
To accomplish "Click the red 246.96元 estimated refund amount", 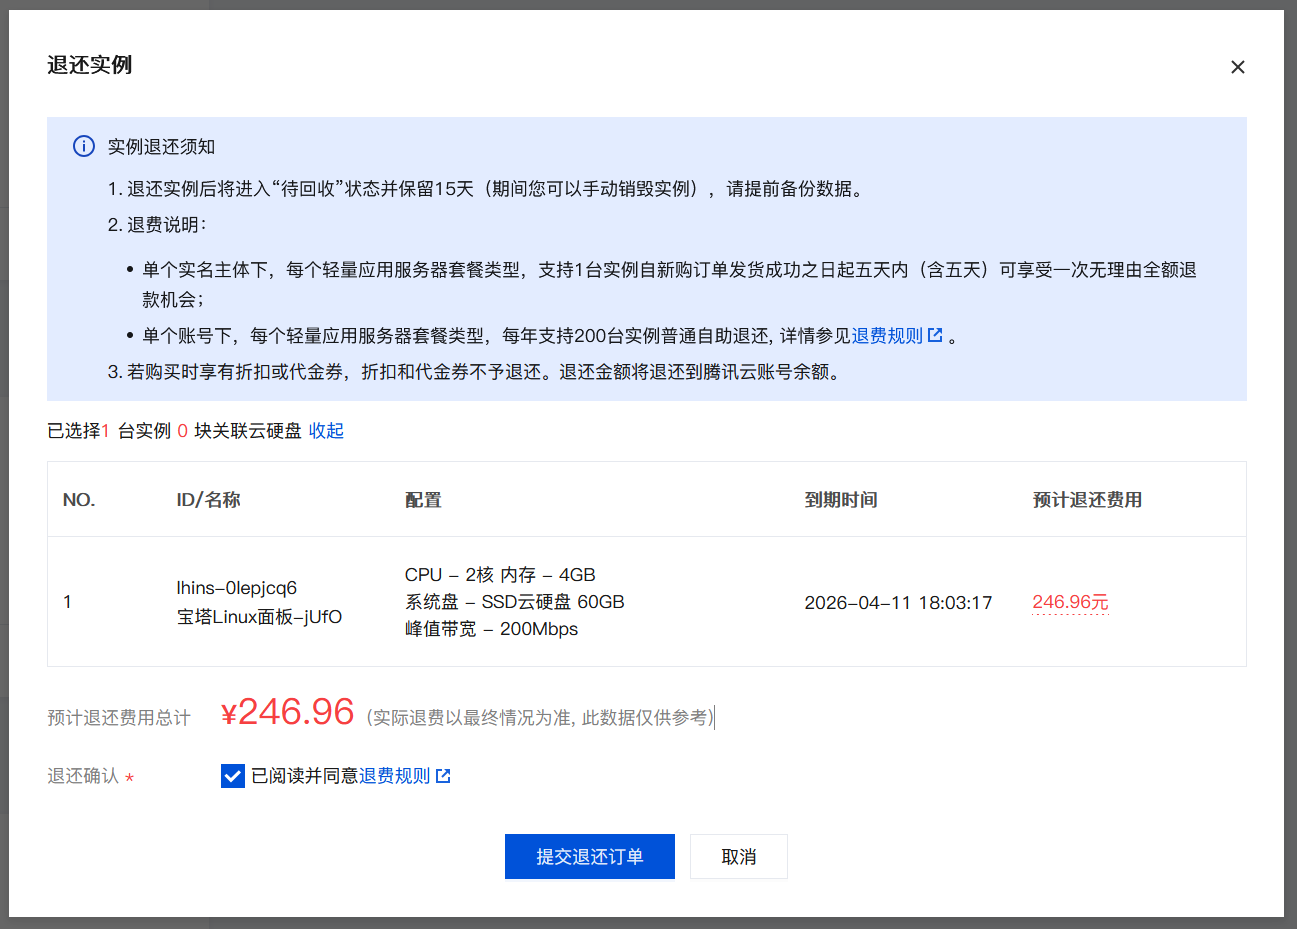I will tap(1070, 601).
